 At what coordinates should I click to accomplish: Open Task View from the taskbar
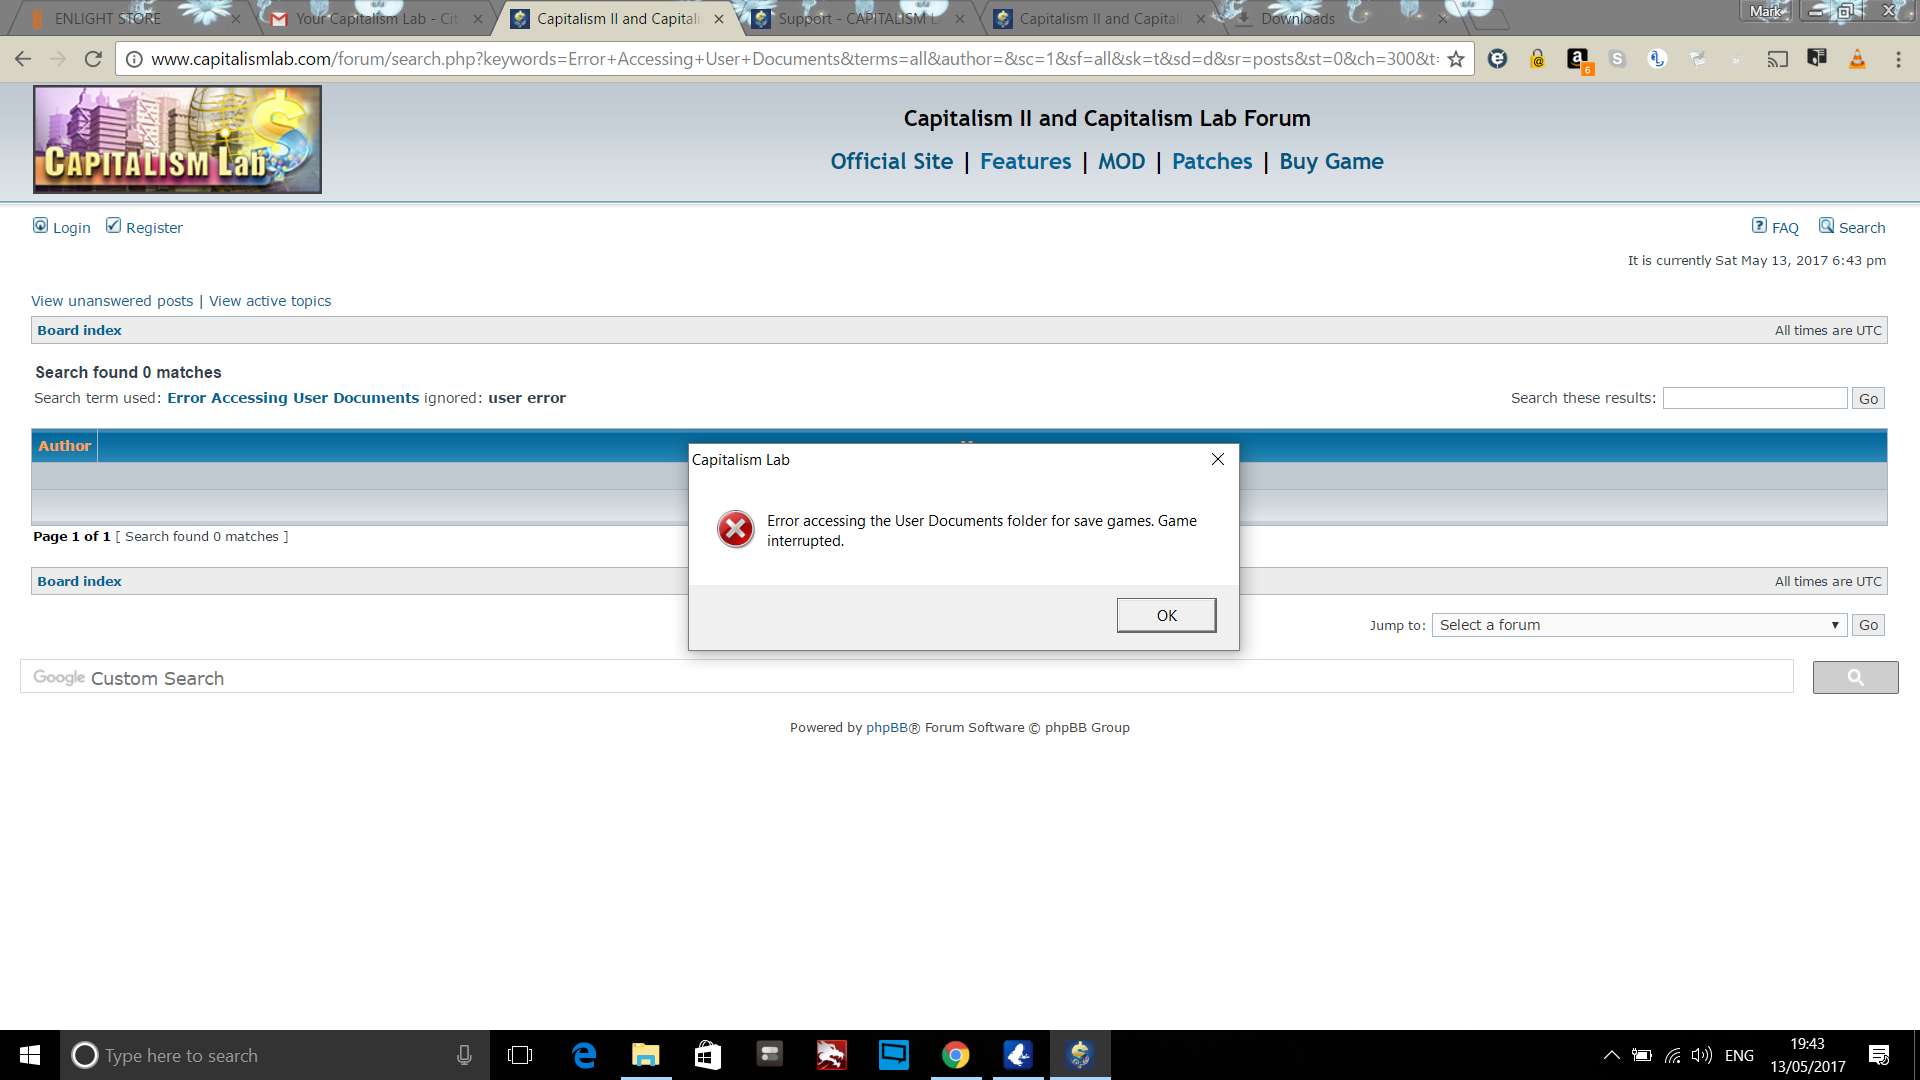pos(520,1055)
